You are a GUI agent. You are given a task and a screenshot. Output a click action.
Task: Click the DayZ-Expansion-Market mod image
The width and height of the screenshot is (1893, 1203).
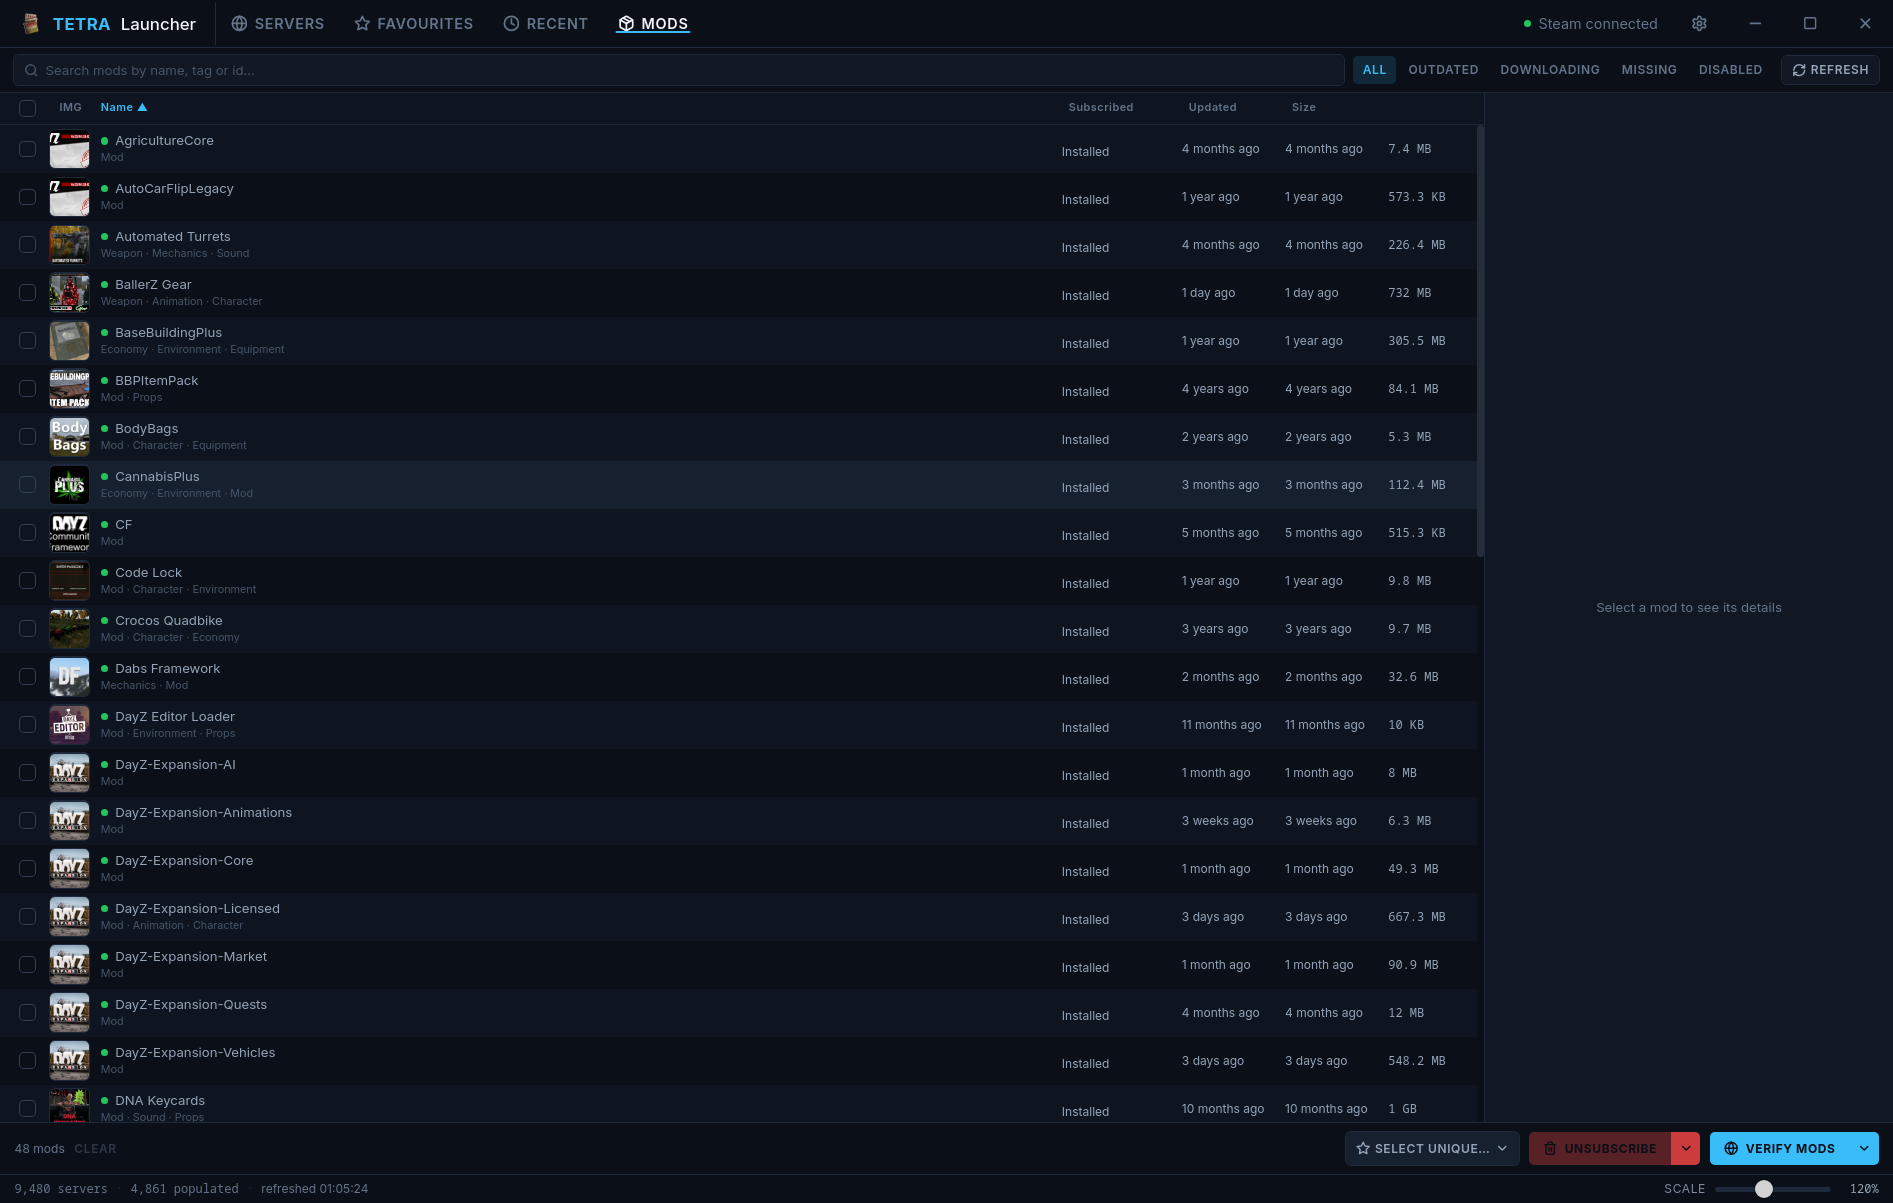coord(70,965)
